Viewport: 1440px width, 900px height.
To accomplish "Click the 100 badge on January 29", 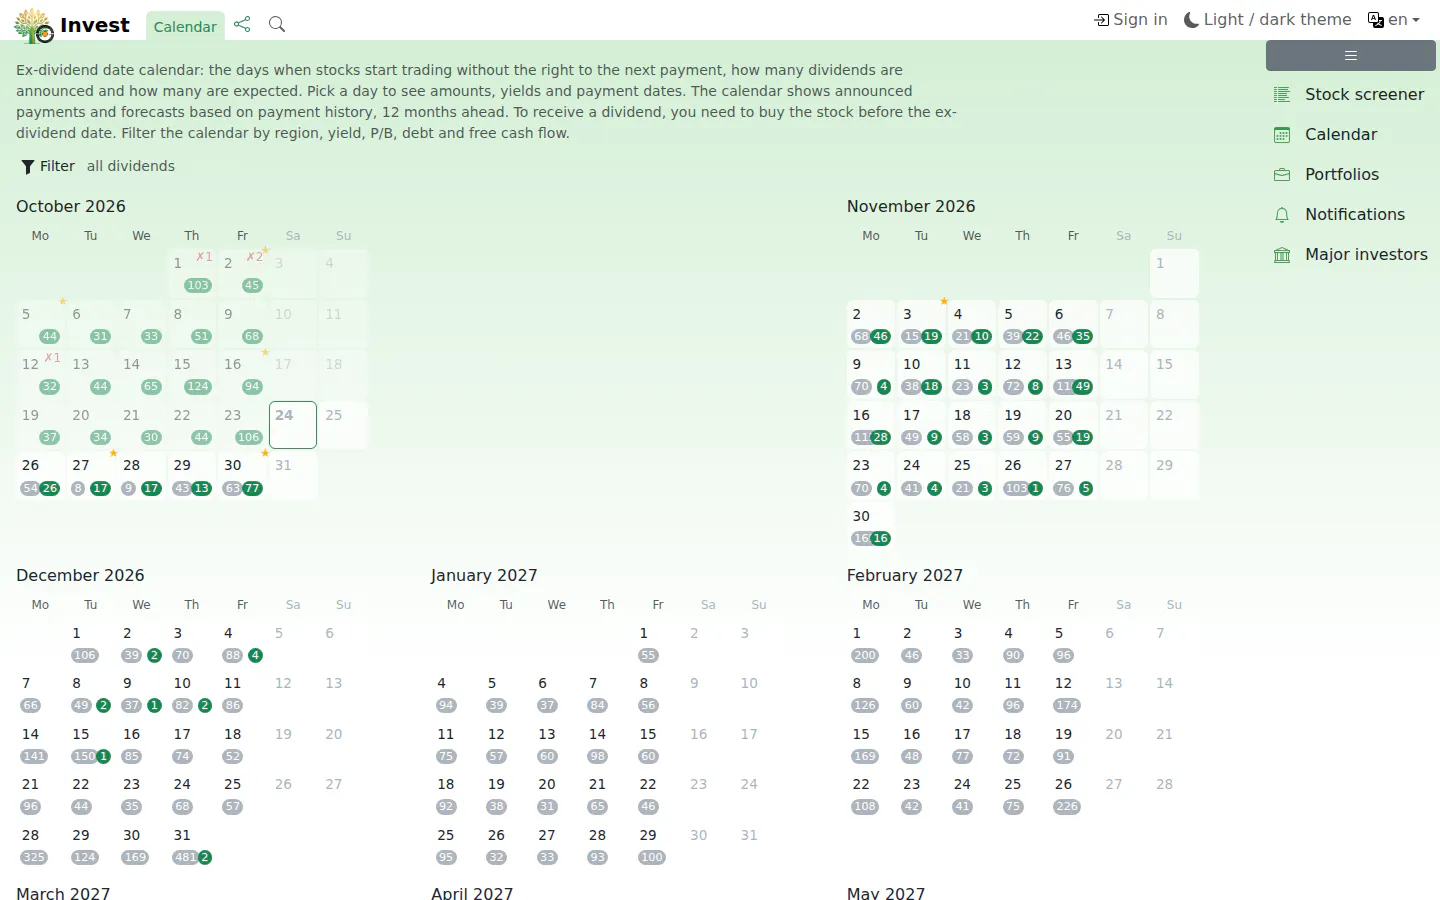I will click(652, 857).
